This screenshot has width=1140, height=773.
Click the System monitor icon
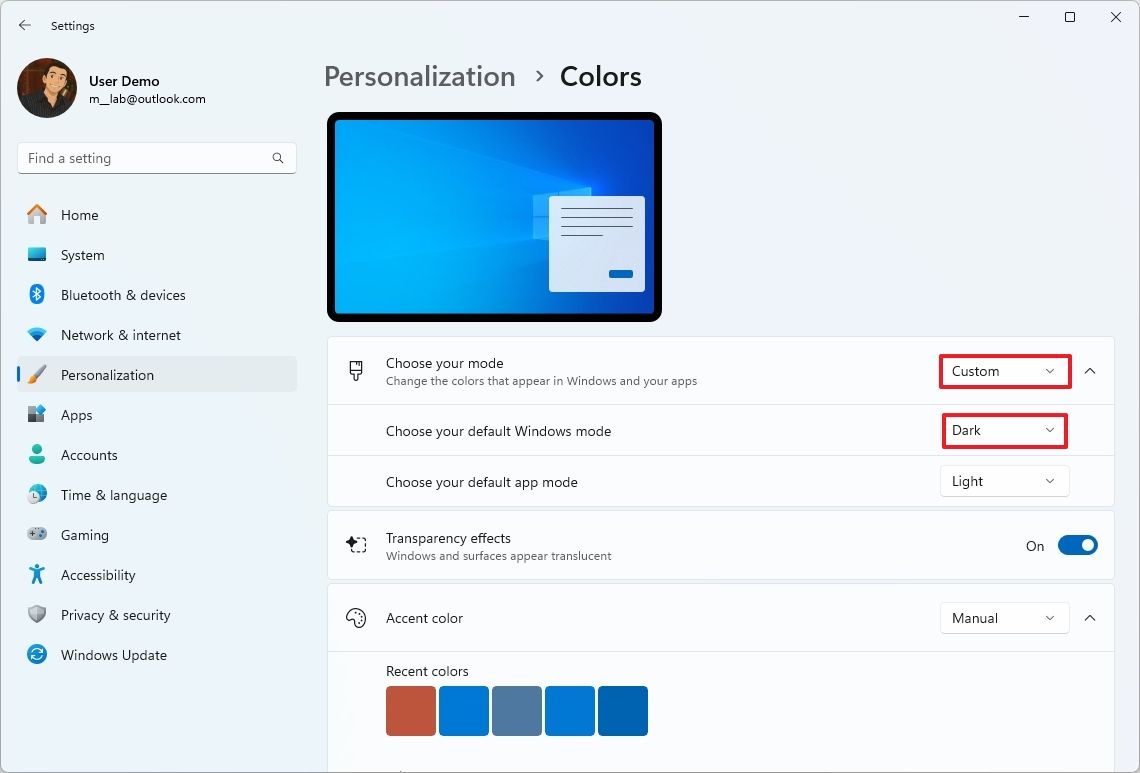click(x=37, y=255)
